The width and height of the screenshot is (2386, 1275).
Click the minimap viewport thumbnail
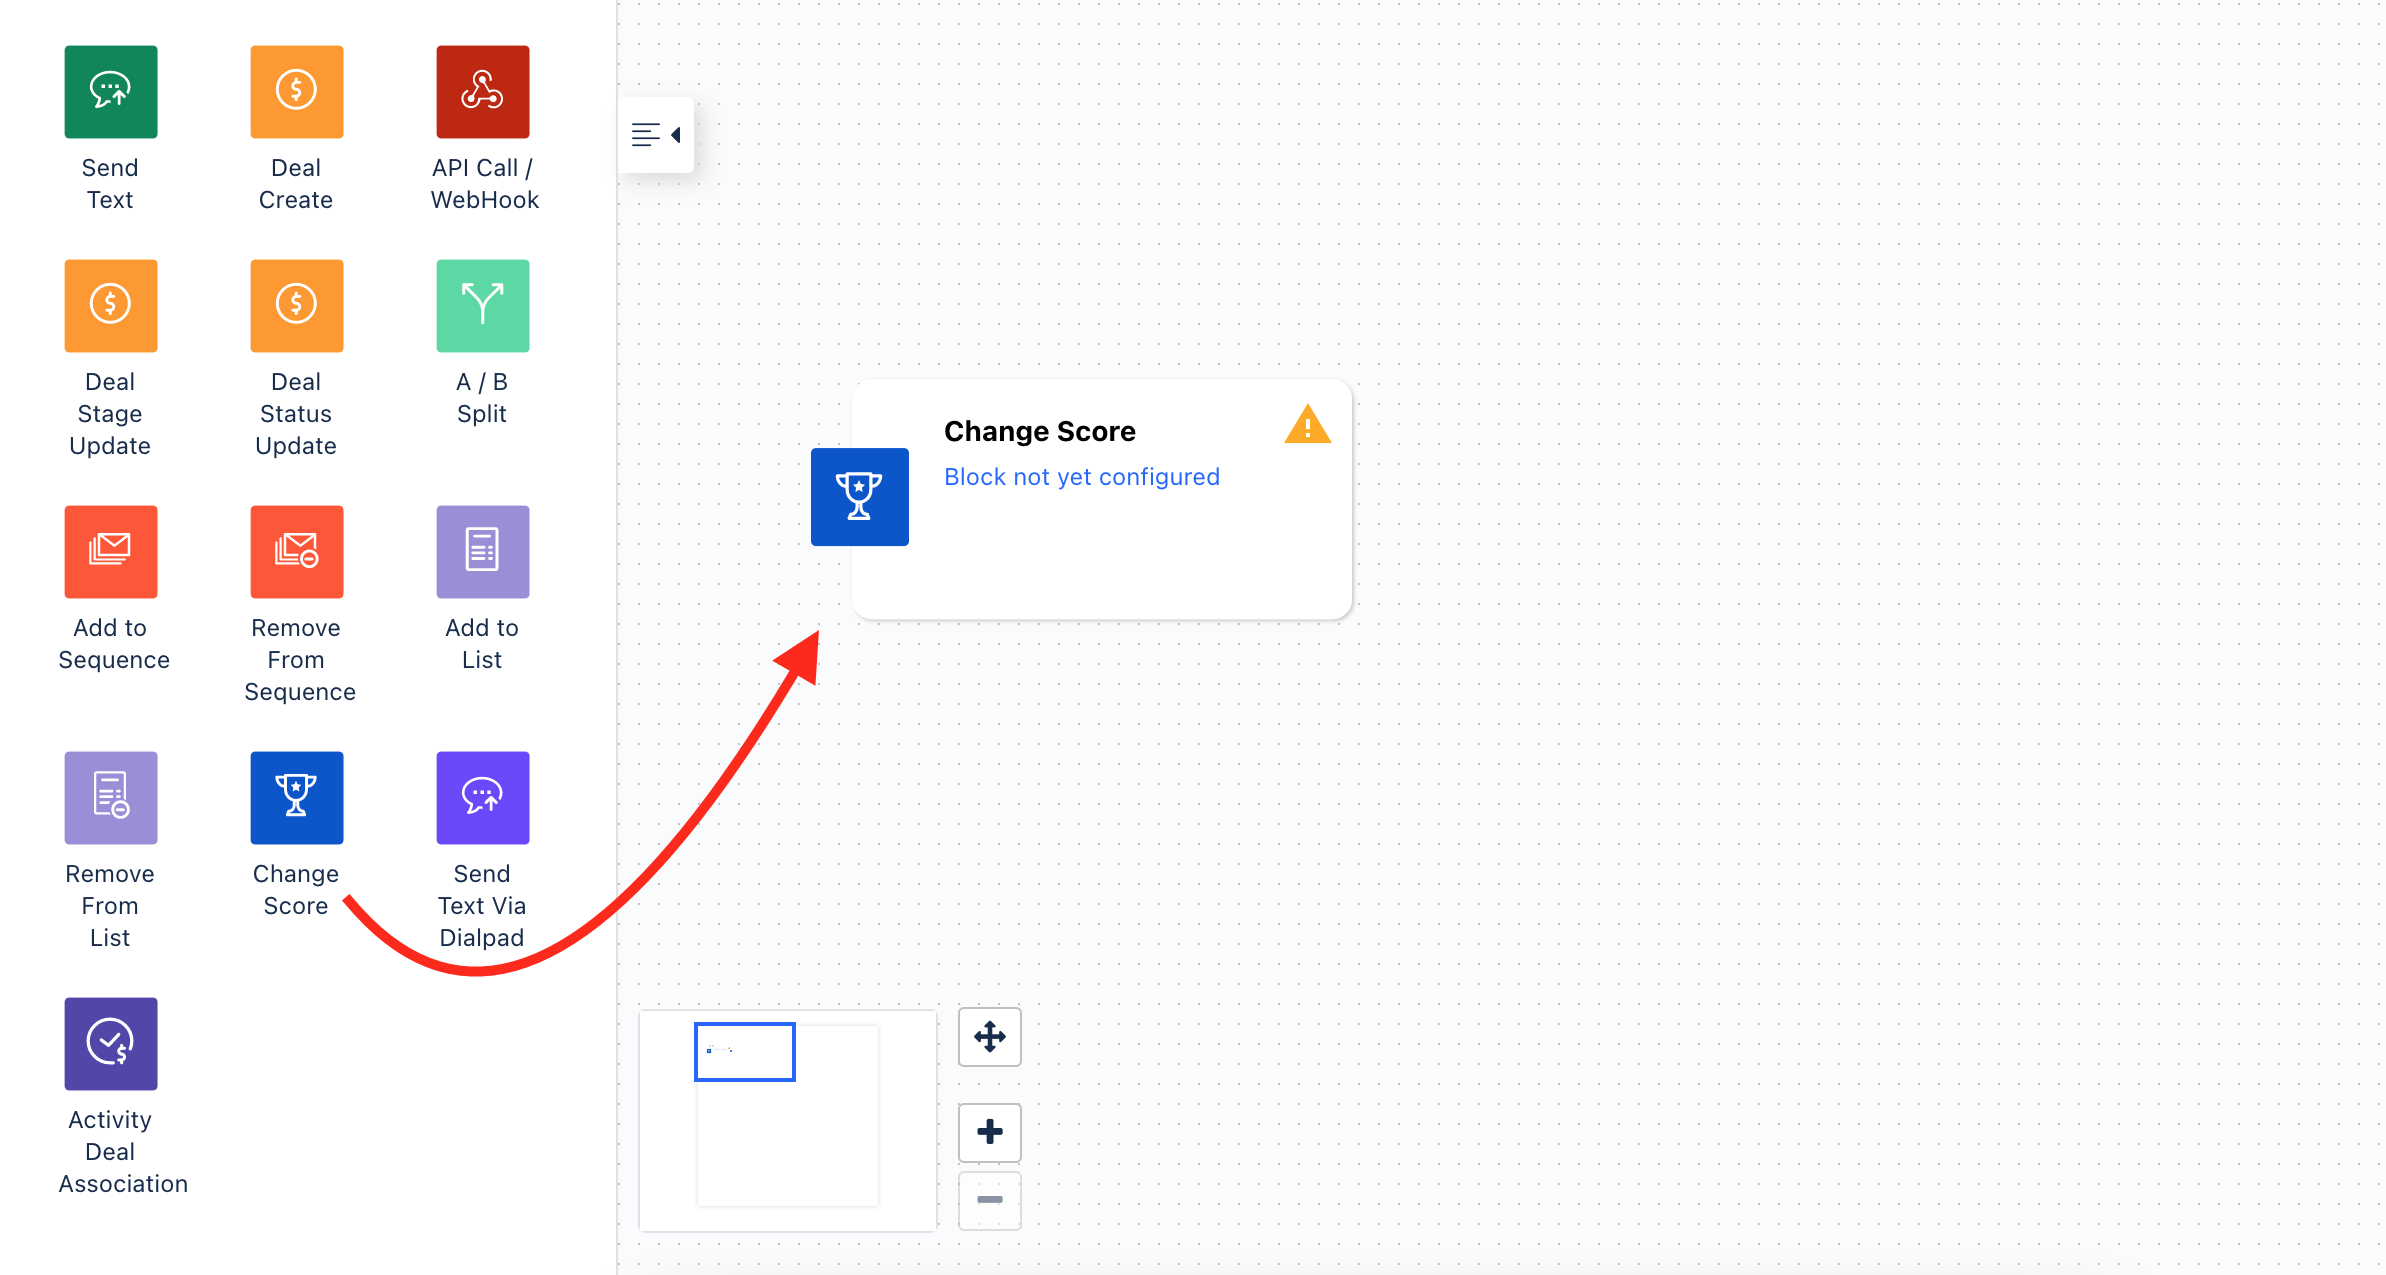[x=745, y=1052]
